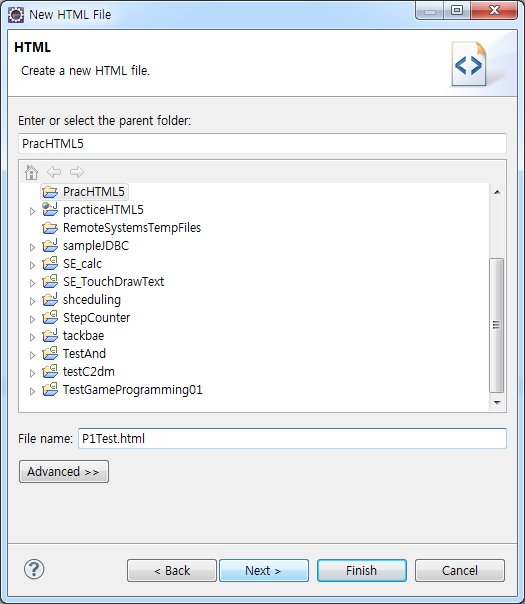Click the Eclipse icon in title bar
This screenshot has height=604, width=525.
(x=16, y=15)
